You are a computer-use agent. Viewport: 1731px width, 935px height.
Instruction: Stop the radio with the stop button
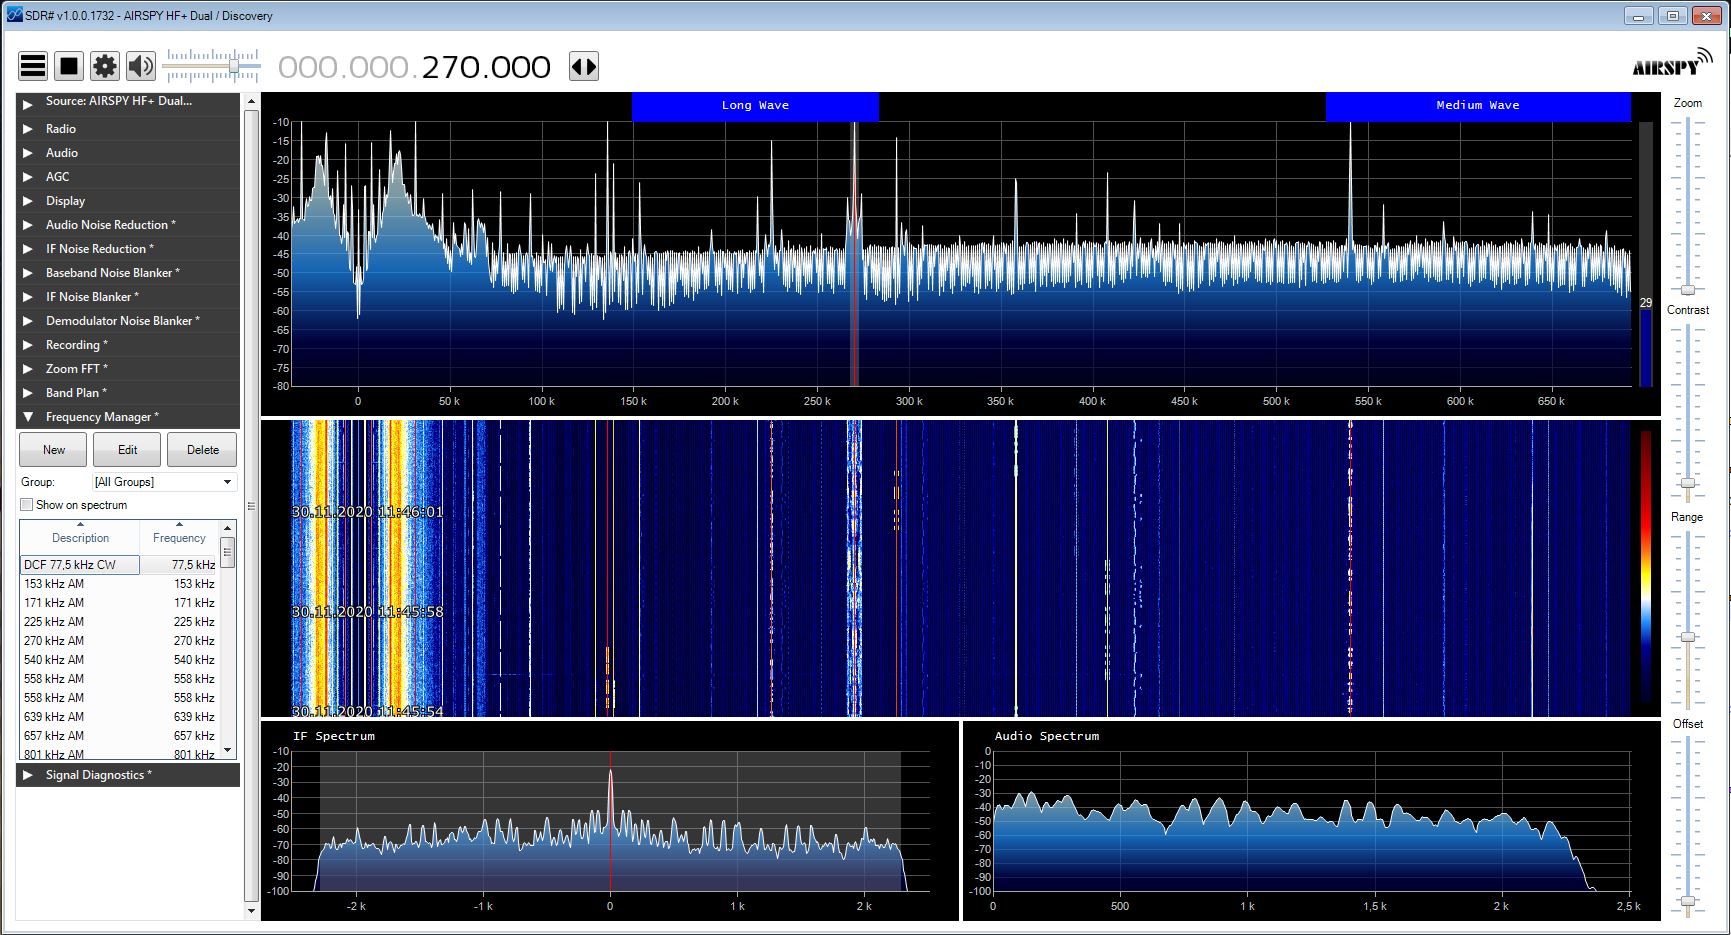pos(69,66)
